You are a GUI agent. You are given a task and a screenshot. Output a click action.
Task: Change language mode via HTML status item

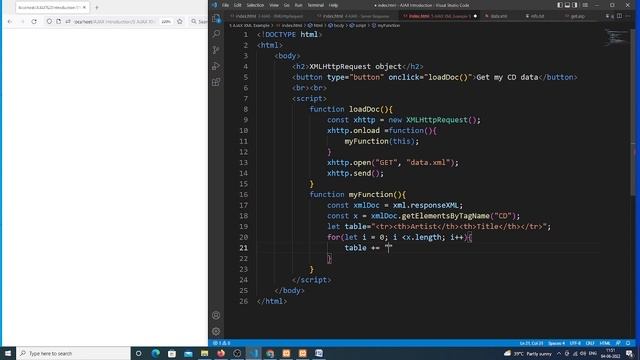click(605, 343)
